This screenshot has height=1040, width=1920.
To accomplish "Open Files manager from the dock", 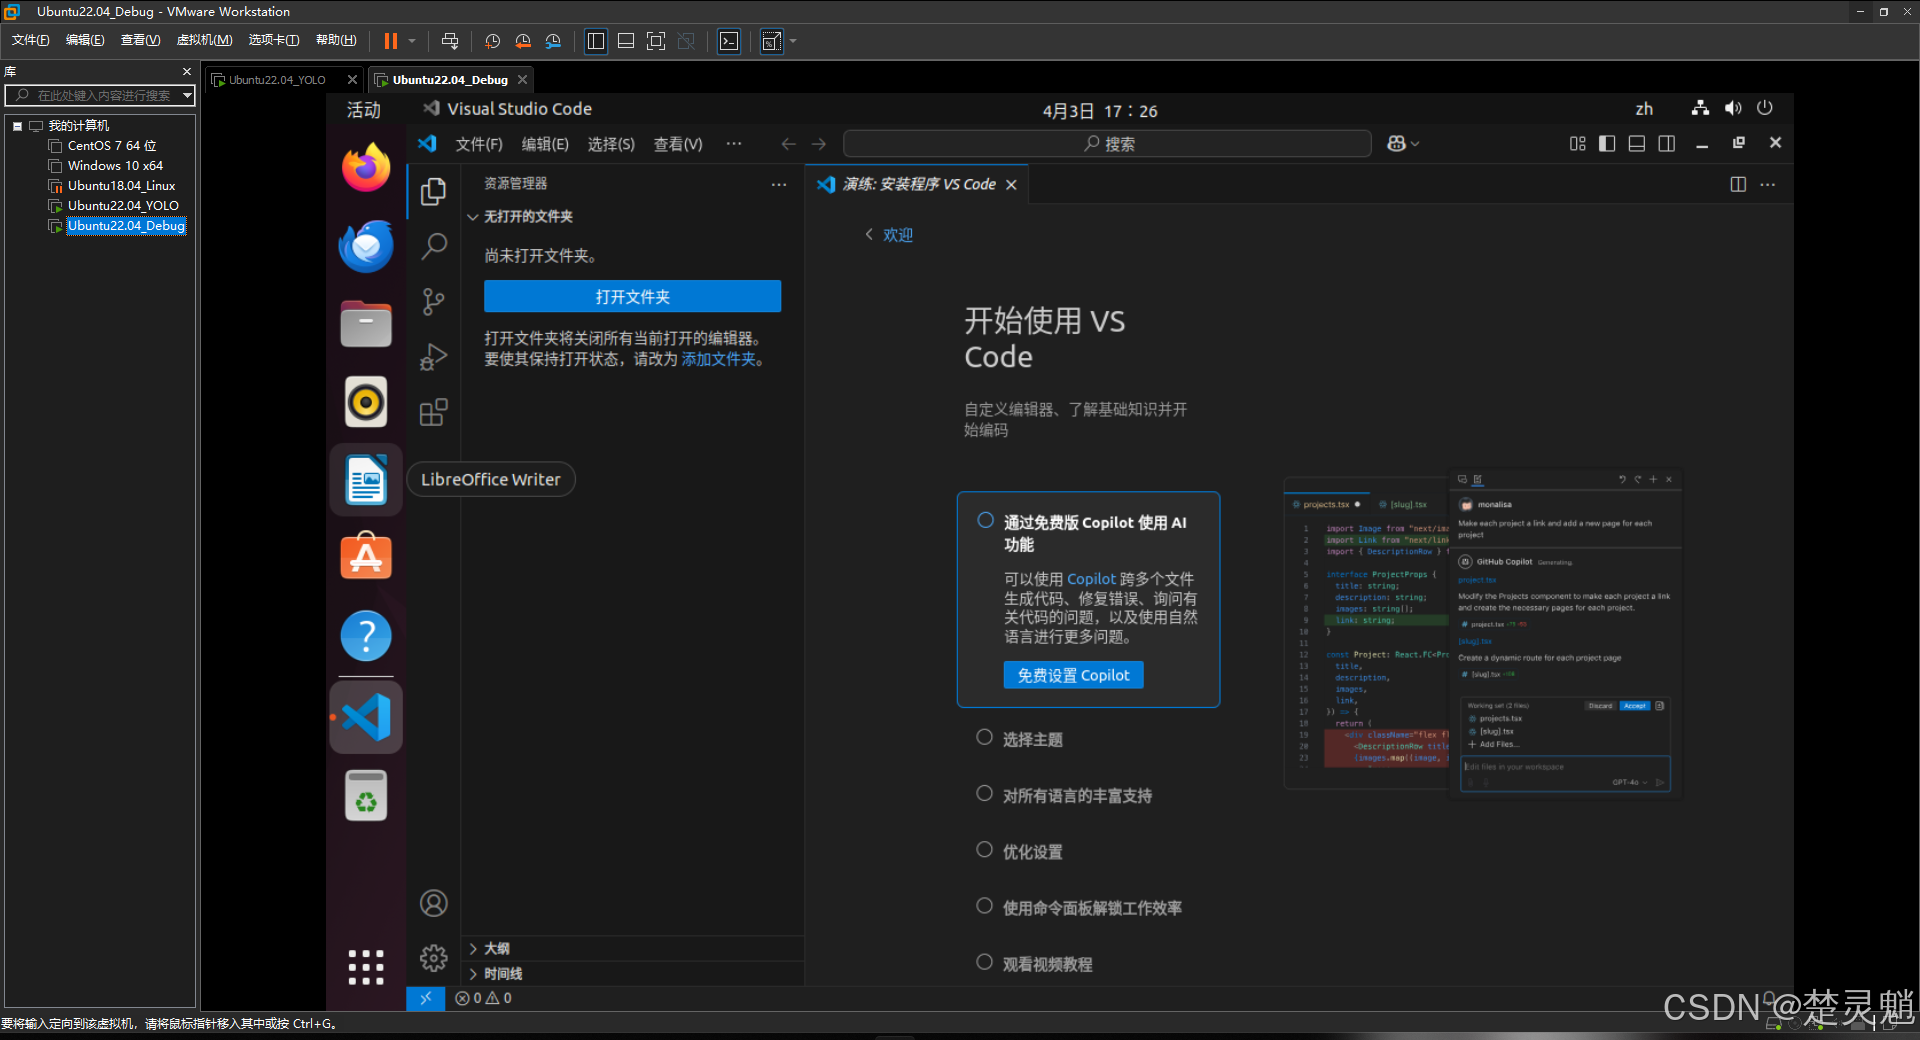I will coord(366,324).
